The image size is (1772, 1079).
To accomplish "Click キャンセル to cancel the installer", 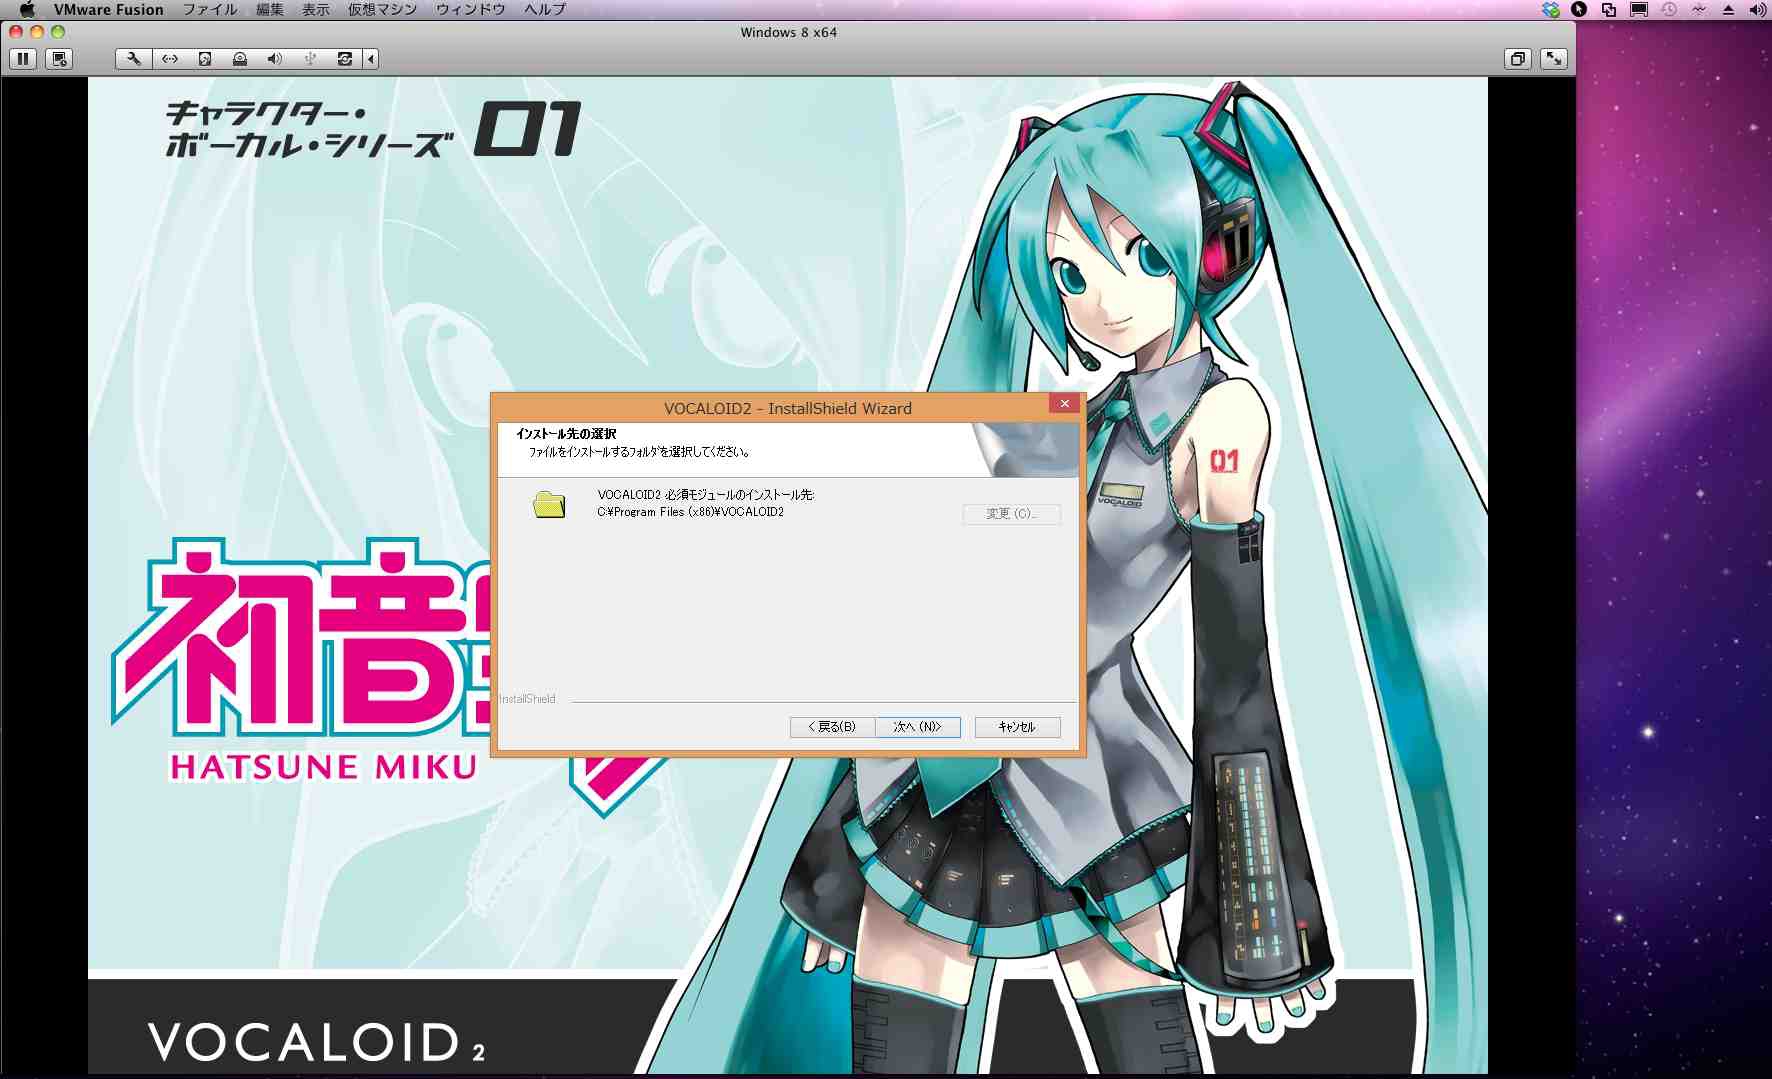I will [1017, 727].
